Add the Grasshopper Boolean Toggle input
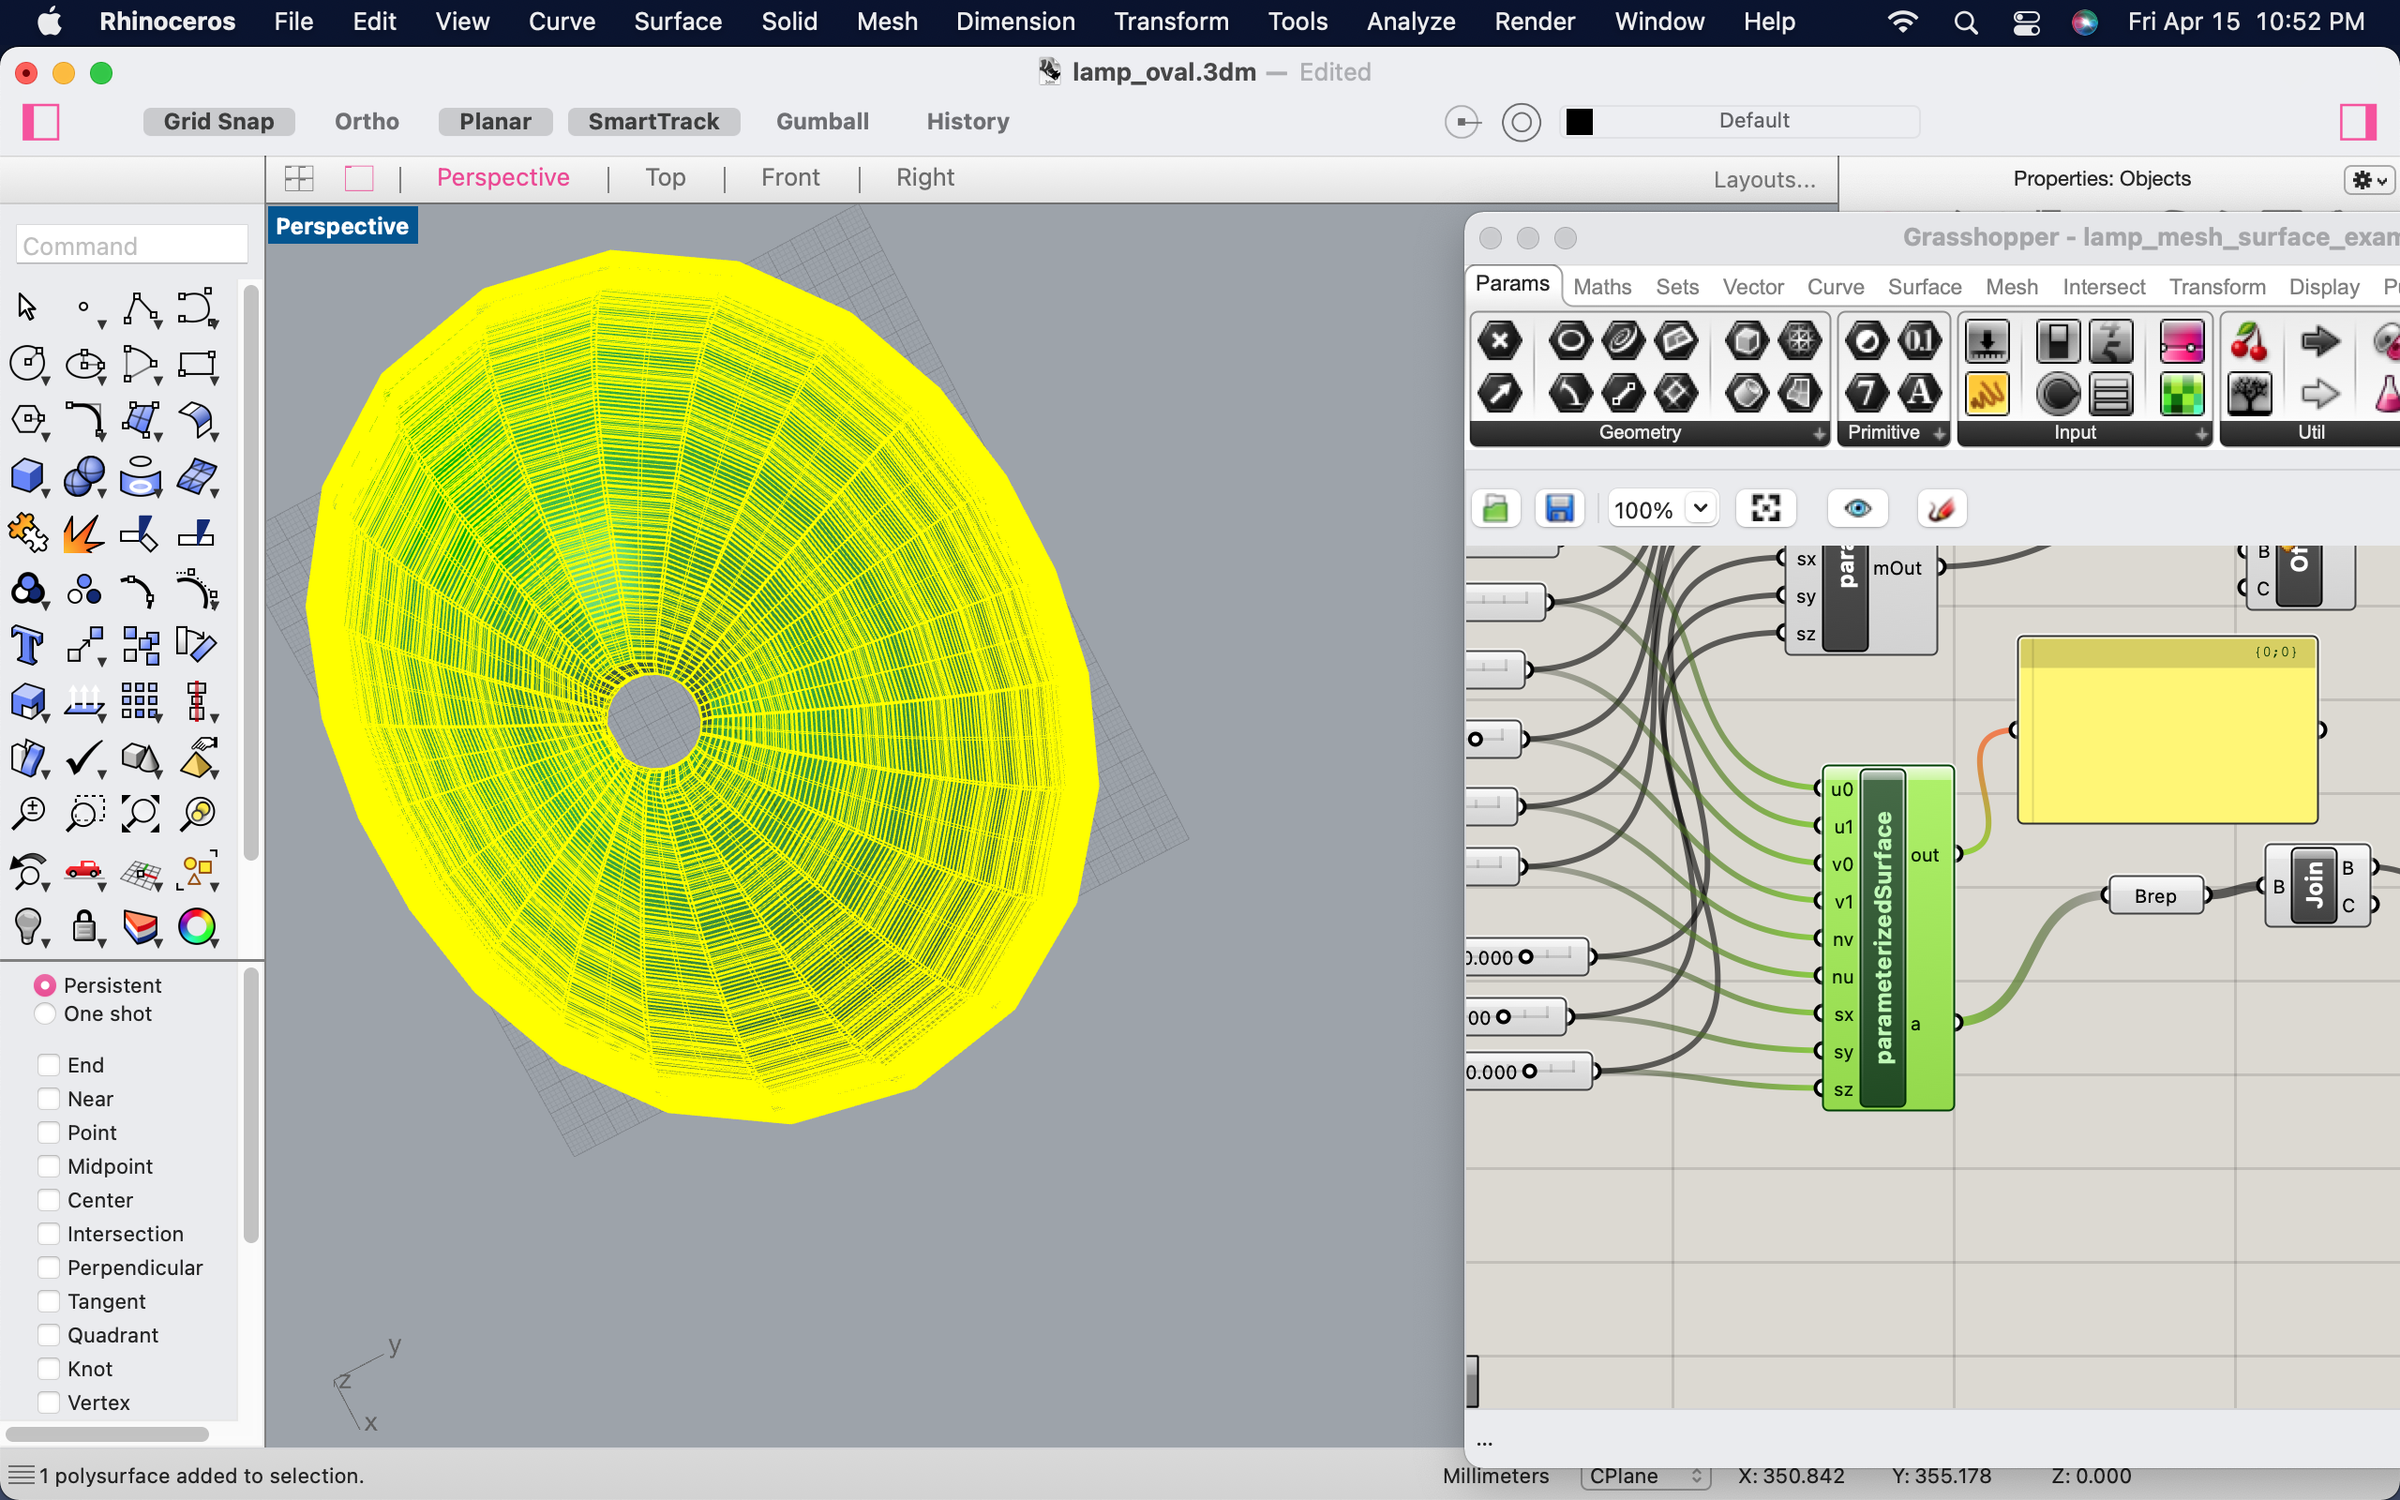This screenshot has width=2400, height=1500. (2058, 341)
